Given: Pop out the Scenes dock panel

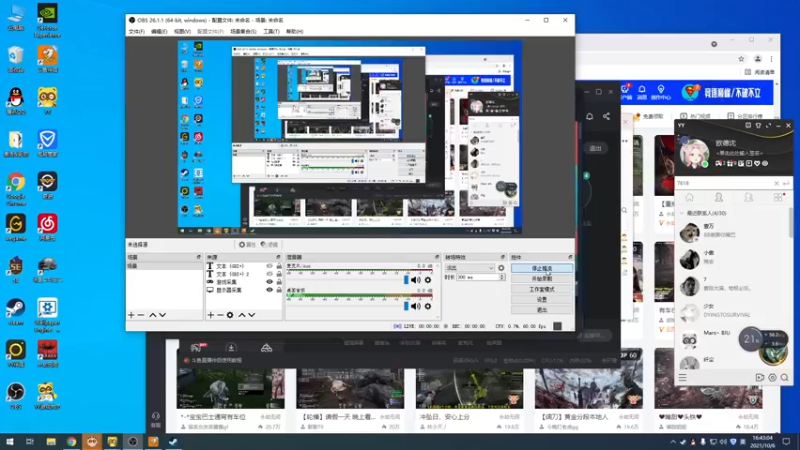Looking at the screenshot, I should click(x=198, y=257).
